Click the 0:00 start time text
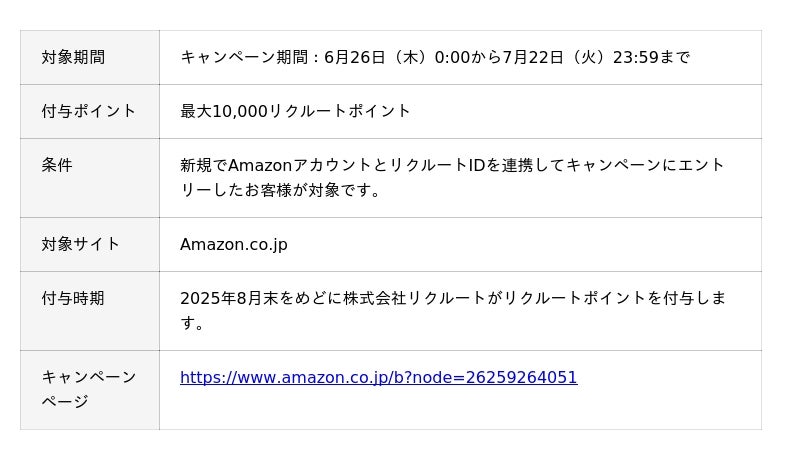This screenshot has width=800, height=460. (x=452, y=58)
